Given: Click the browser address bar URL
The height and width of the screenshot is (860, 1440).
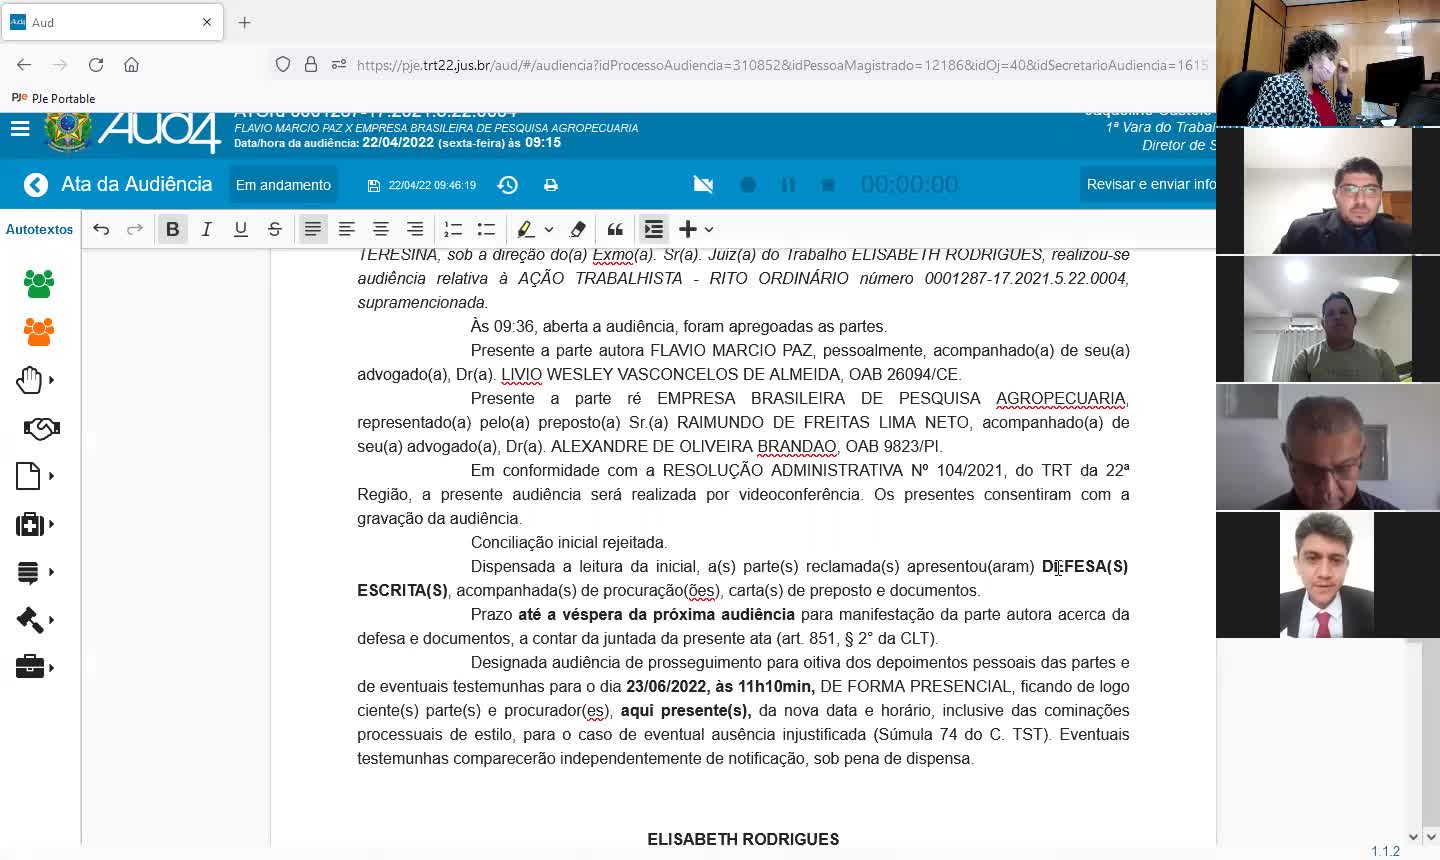Looking at the screenshot, I should click(780, 65).
